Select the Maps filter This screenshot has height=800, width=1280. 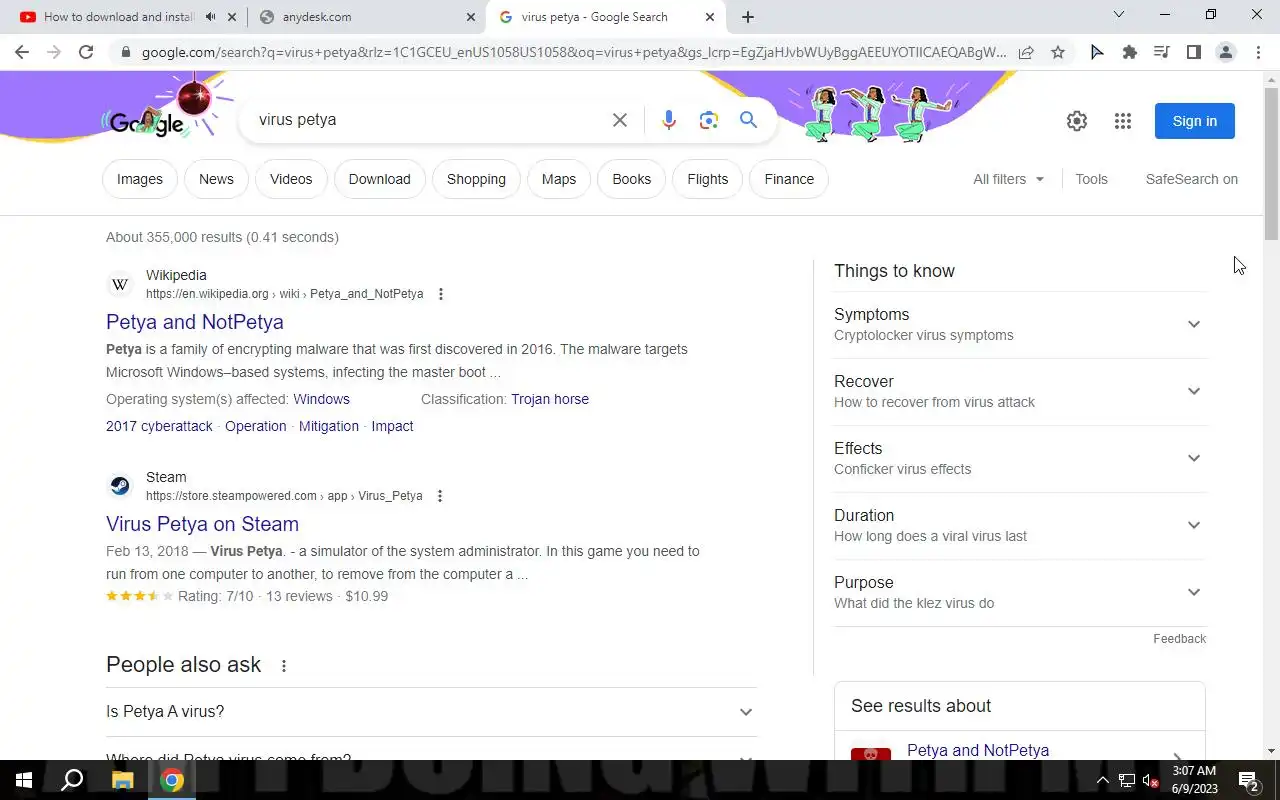pos(559,179)
